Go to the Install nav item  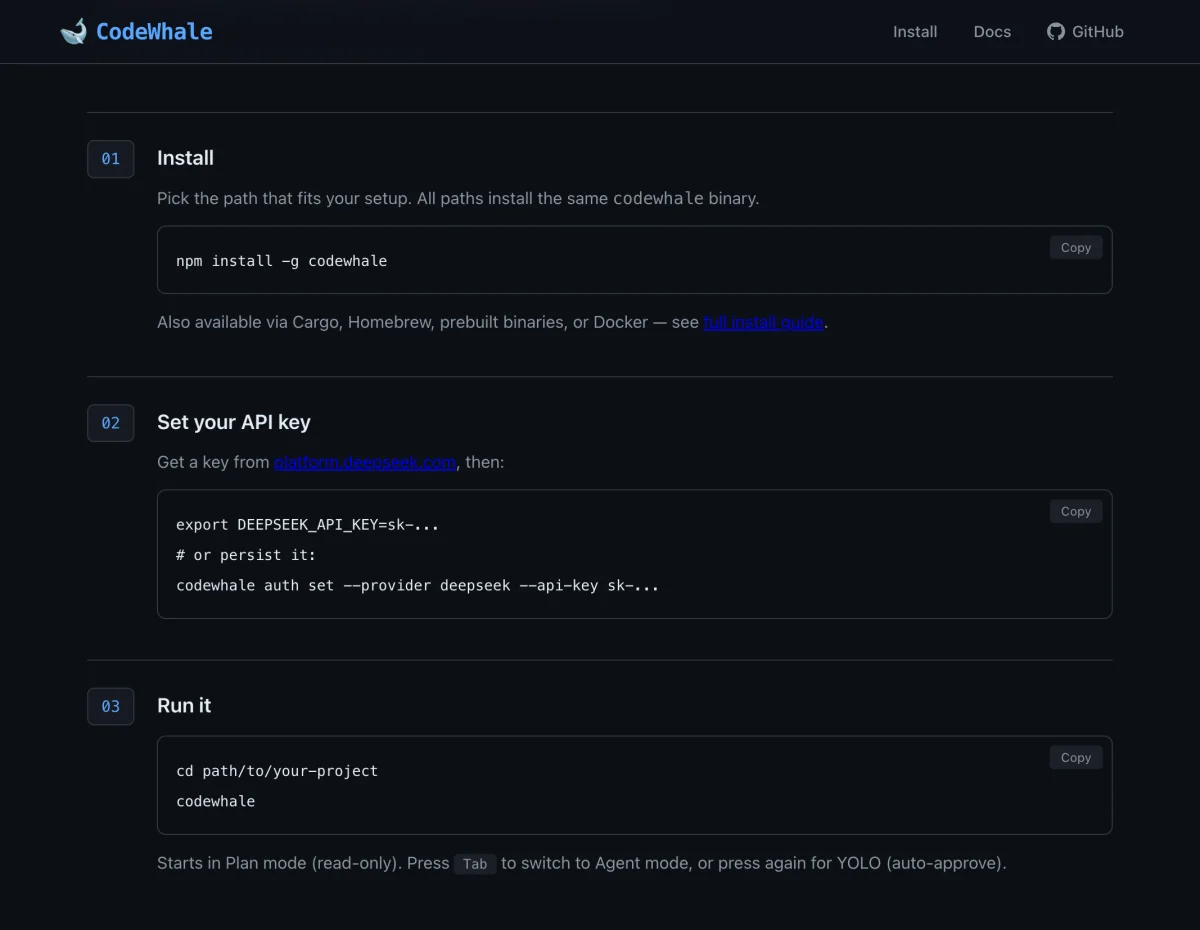[915, 32]
